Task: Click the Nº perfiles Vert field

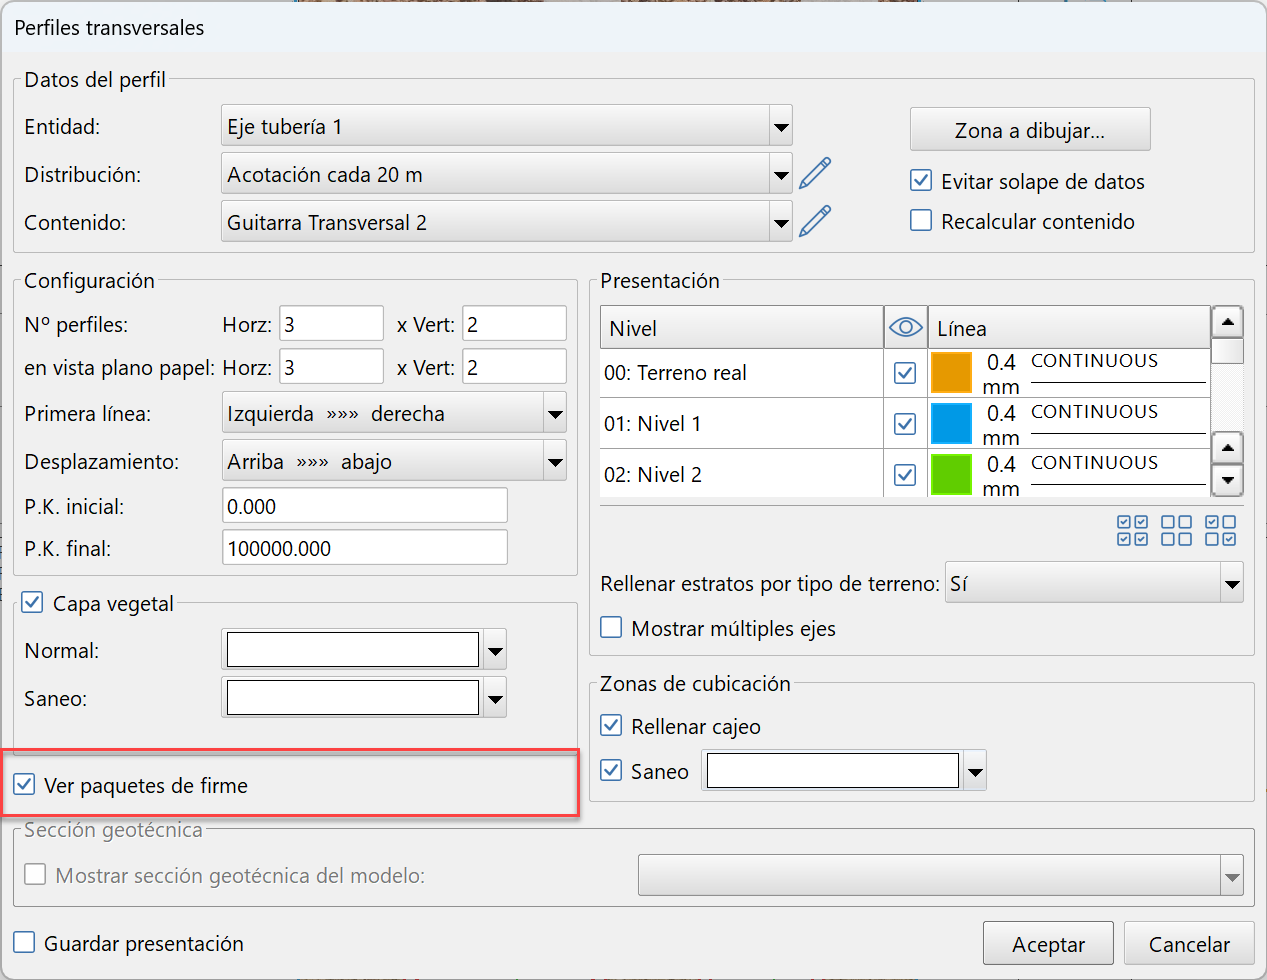Action: tap(514, 324)
